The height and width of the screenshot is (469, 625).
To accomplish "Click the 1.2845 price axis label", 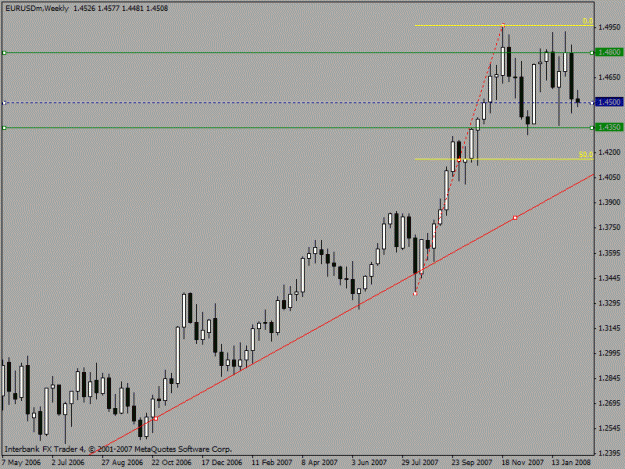I will [x=610, y=378].
